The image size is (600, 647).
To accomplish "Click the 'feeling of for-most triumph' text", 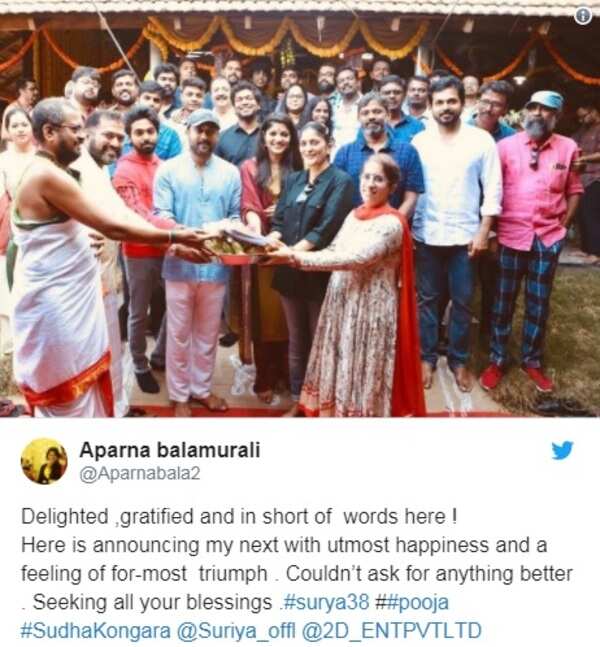I will [144, 574].
